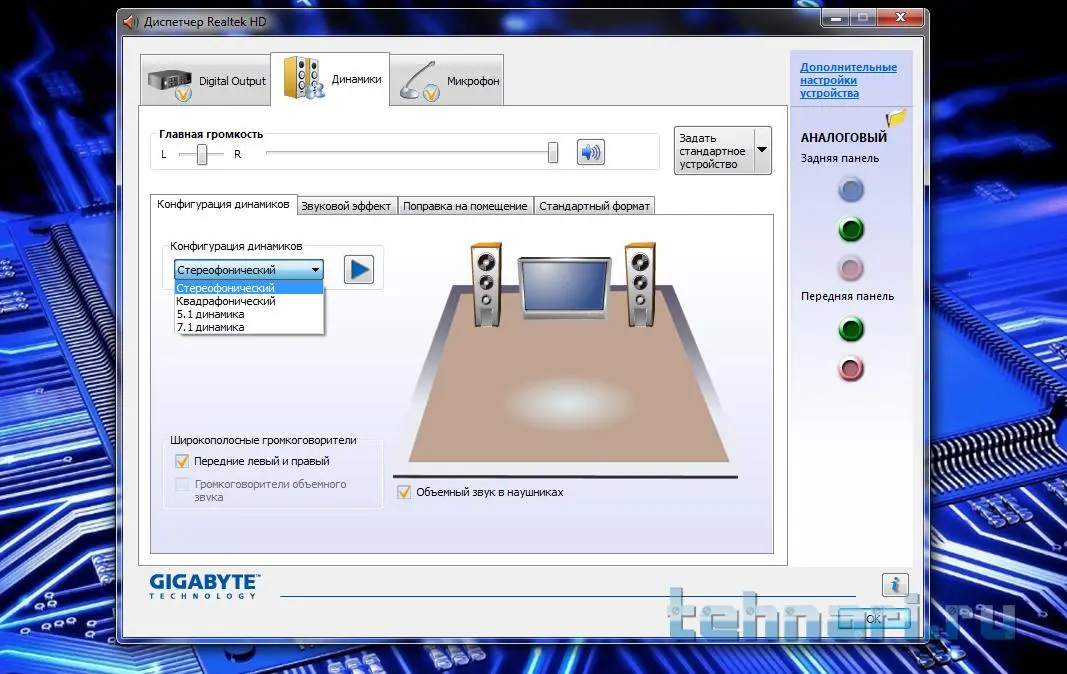Open the Конфигурация динамиков sub-tab

click(223, 204)
